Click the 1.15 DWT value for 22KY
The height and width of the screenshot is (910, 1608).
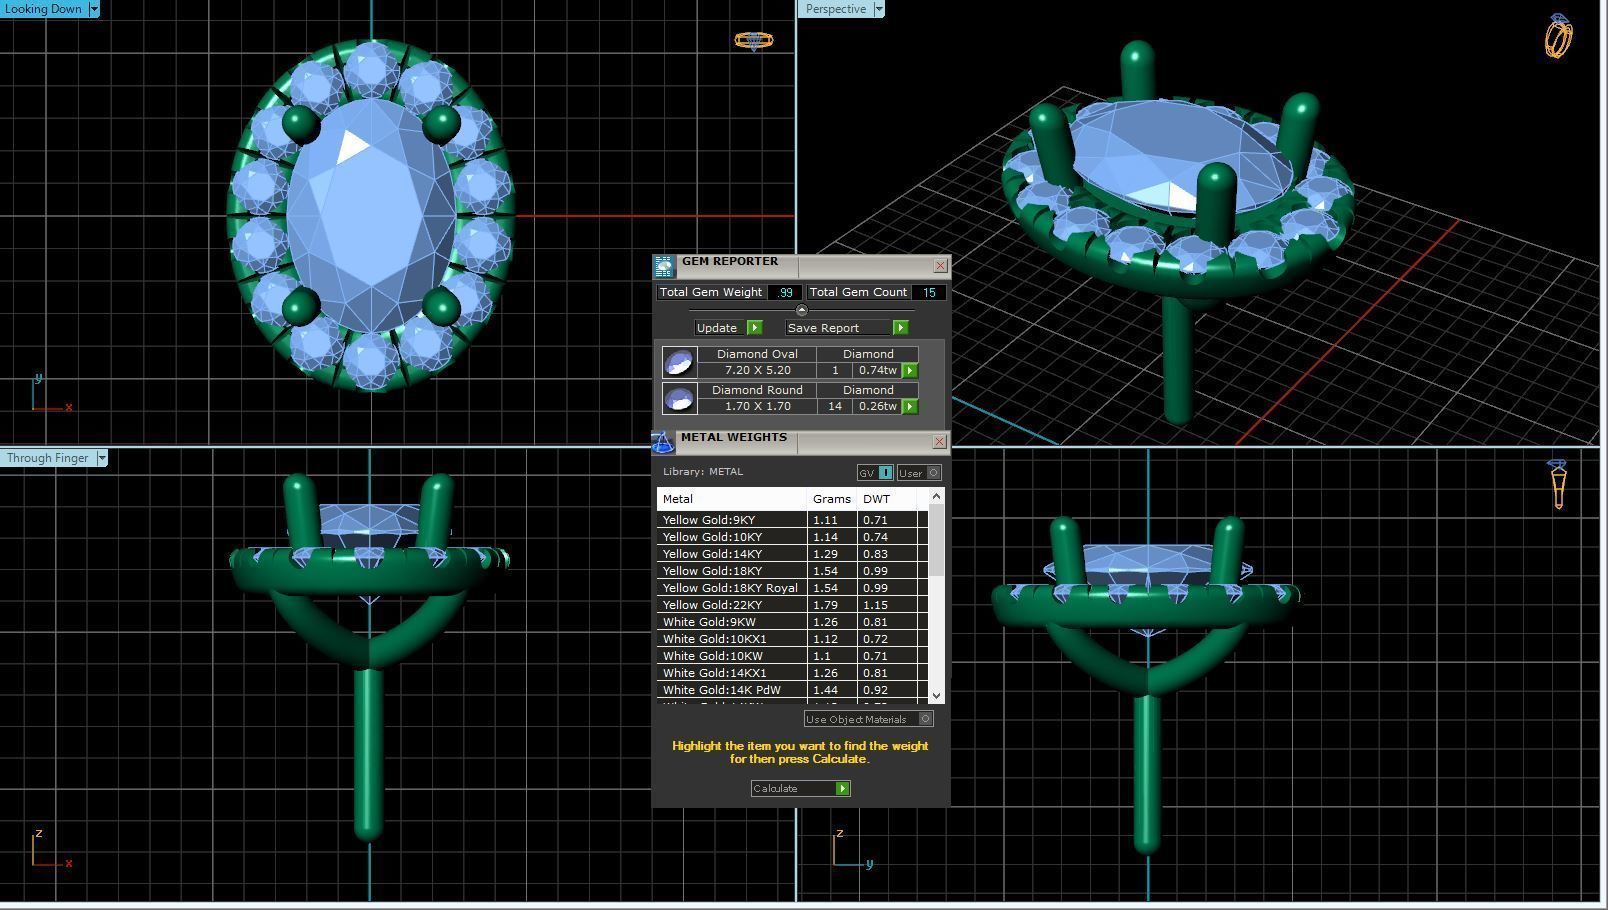pos(886,605)
